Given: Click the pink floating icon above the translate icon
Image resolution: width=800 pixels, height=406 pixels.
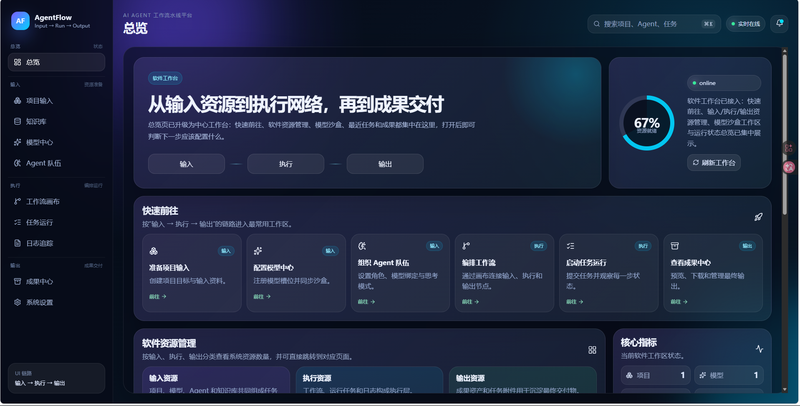Looking at the screenshot, I should click(x=789, y=148).
